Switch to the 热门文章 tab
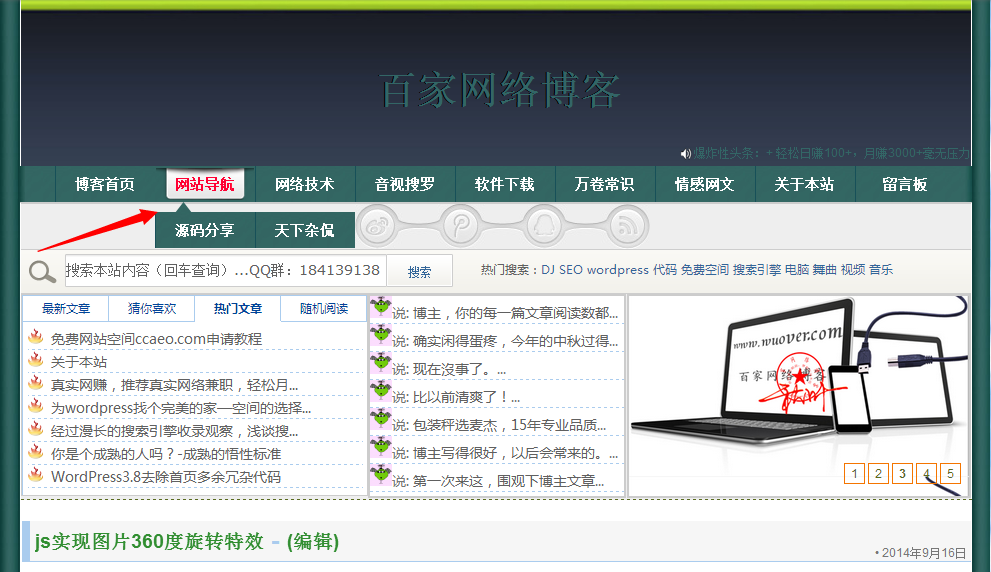 [238, 308]
